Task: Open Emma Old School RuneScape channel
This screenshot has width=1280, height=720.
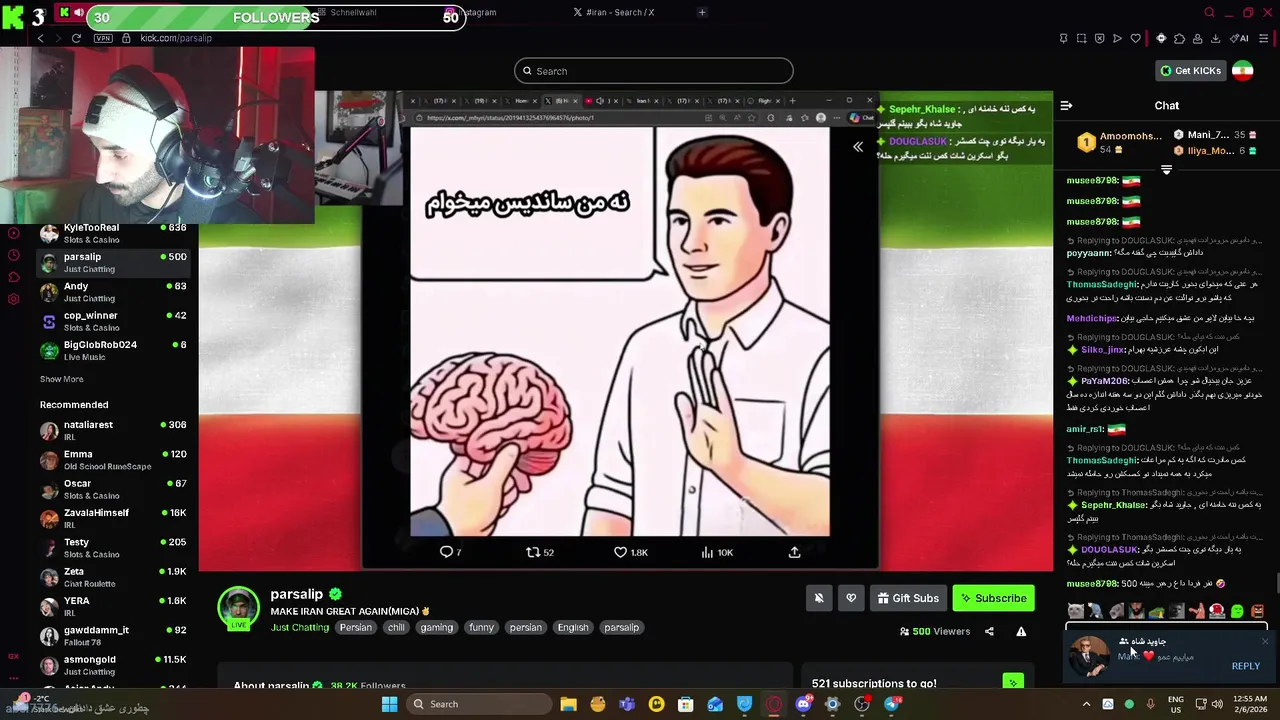Action: coord(113,460)
